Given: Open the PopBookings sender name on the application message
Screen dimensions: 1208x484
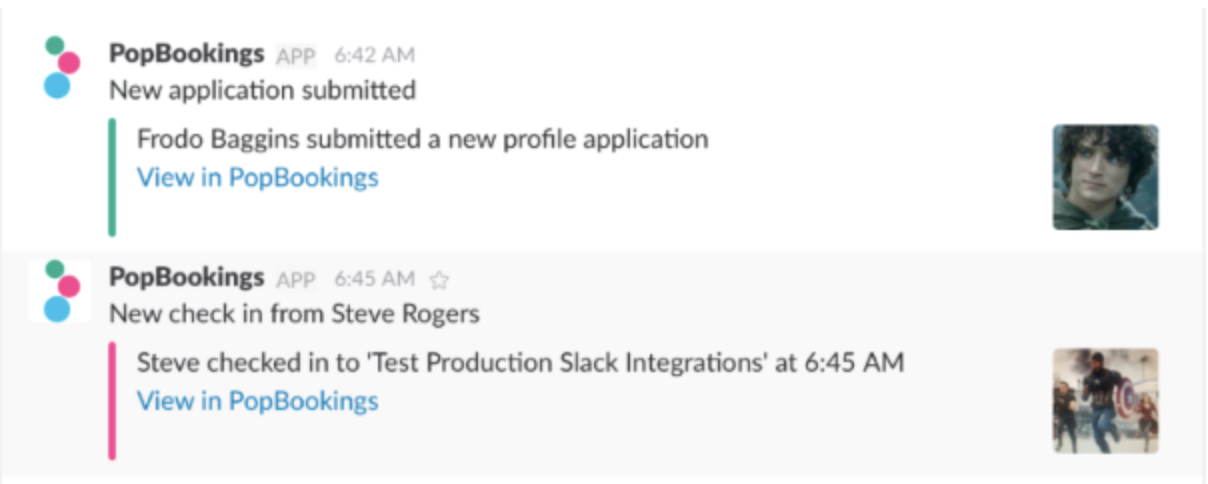Looking at the screenshot, I should click(186, 54).
